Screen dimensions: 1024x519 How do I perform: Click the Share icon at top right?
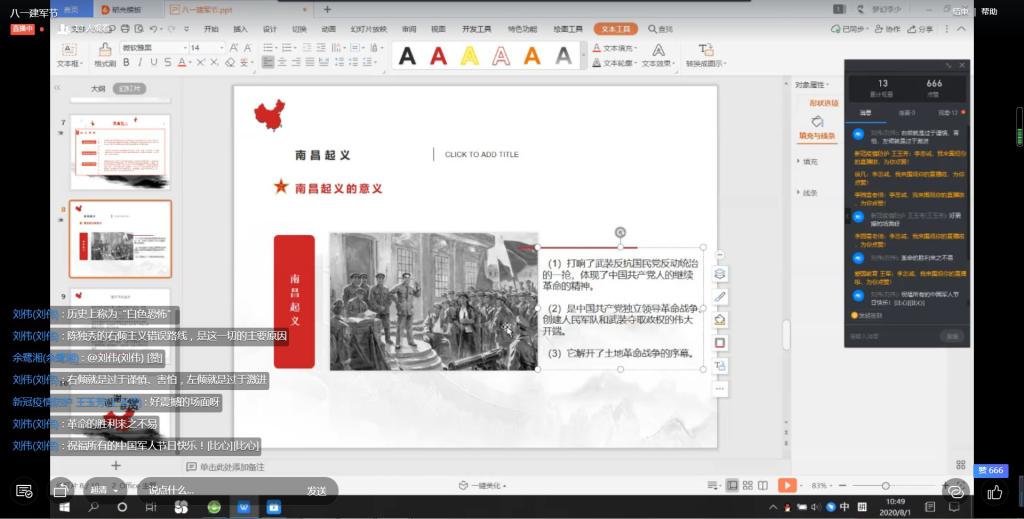(912, 29)
